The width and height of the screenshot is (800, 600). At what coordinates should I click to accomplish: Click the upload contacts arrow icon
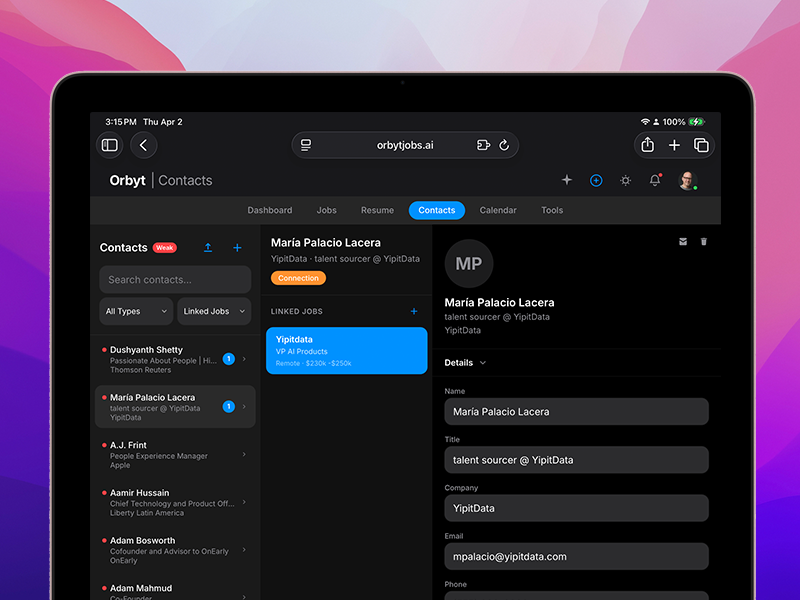click(x=208, y=247)
